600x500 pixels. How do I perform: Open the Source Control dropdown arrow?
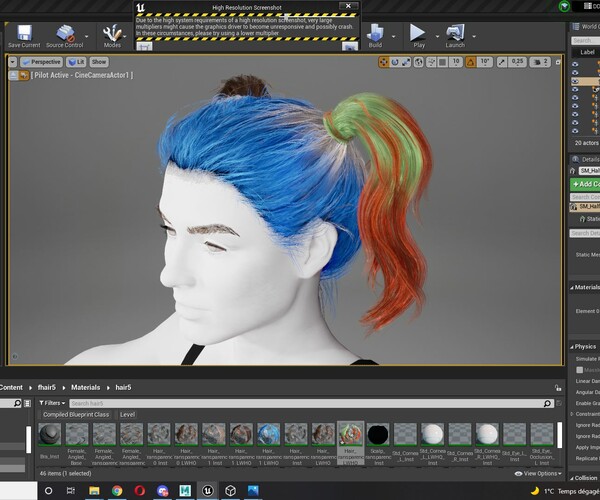pos(86,37)
